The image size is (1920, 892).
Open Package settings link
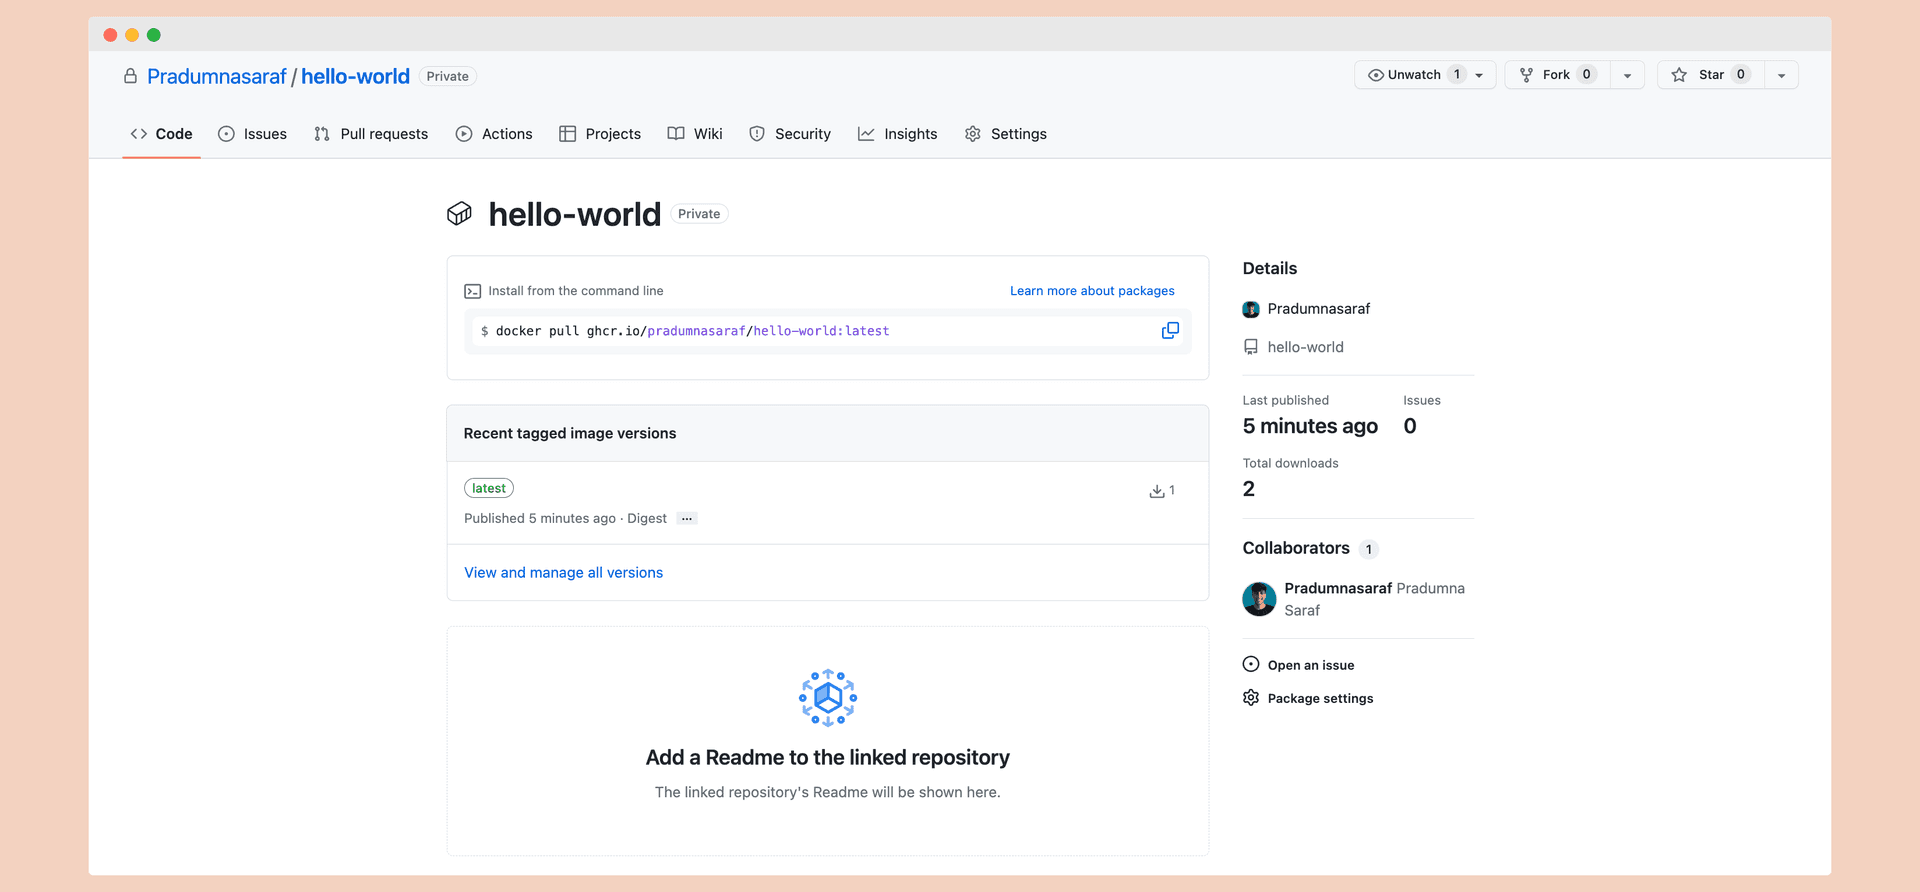click(x=1320, y=699)
